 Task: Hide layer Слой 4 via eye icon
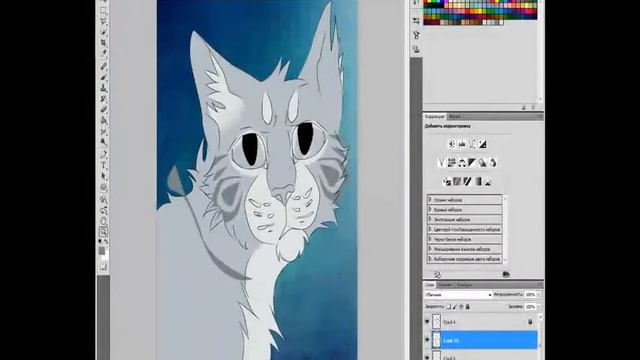click(x=427, y=322)
